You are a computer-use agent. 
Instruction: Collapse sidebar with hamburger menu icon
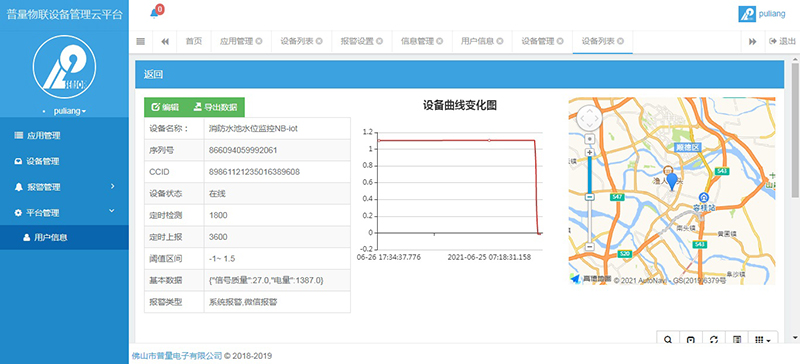coord(141,42)
